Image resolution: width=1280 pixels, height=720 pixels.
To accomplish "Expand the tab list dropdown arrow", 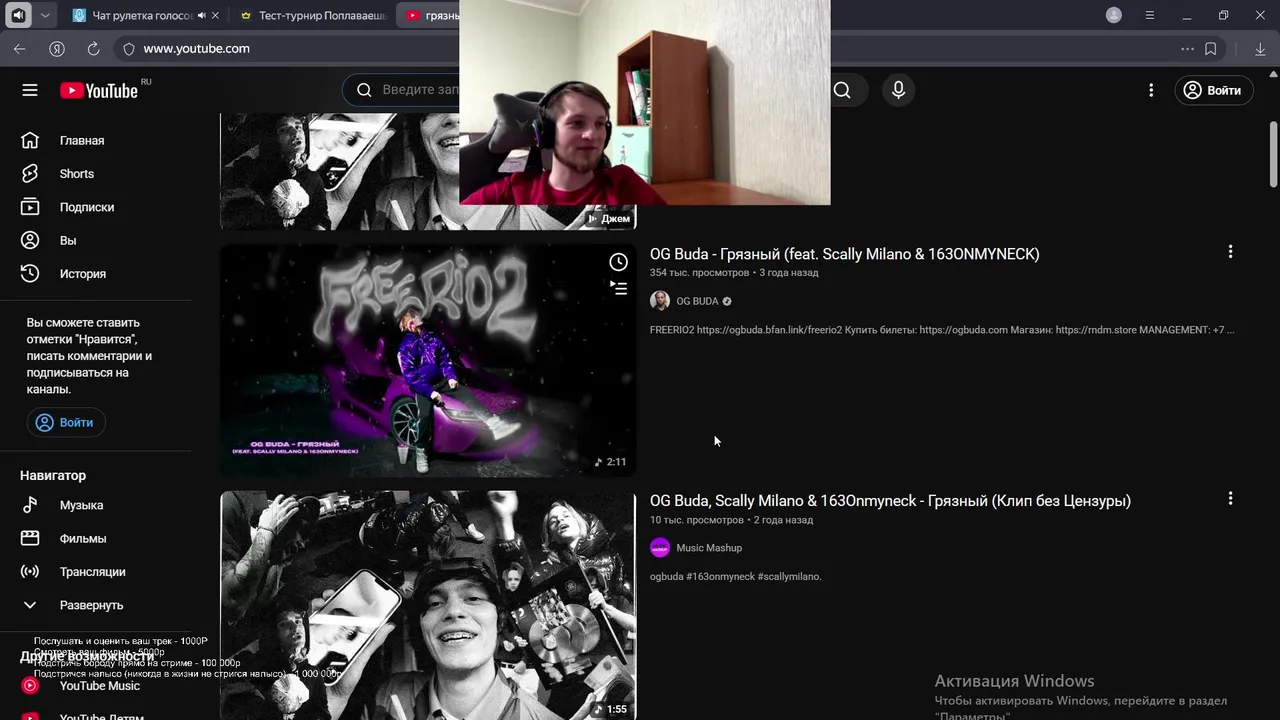I will coord(45,15).
